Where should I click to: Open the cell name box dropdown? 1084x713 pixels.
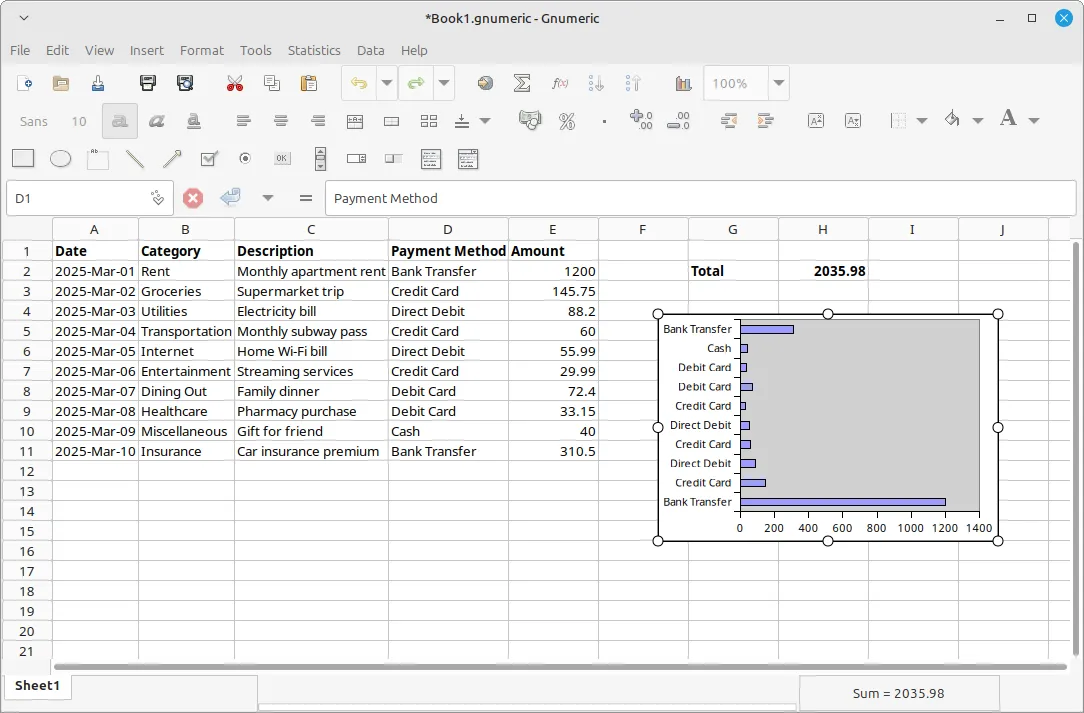point(157,198)
